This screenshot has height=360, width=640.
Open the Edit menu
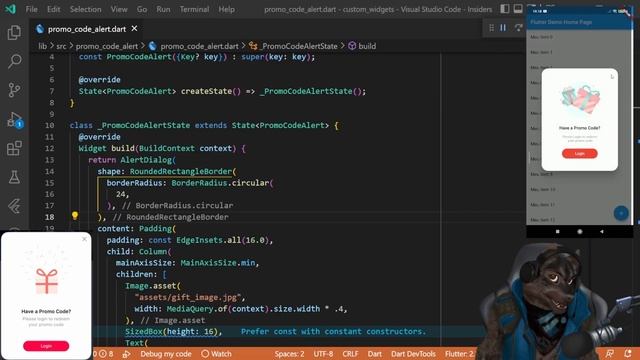coord(53,9)
